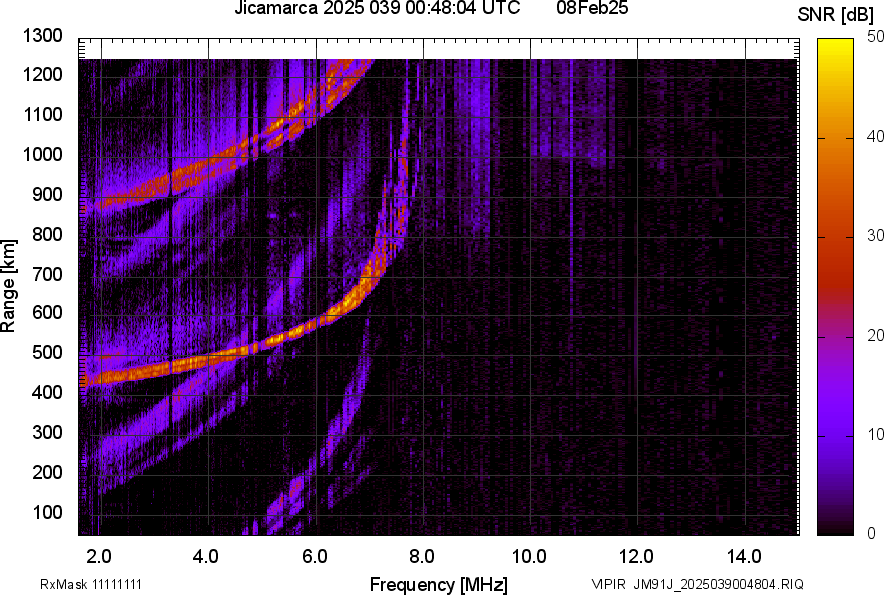
Task: Click range tick label '100'
Action: click(x=47, y=512)
